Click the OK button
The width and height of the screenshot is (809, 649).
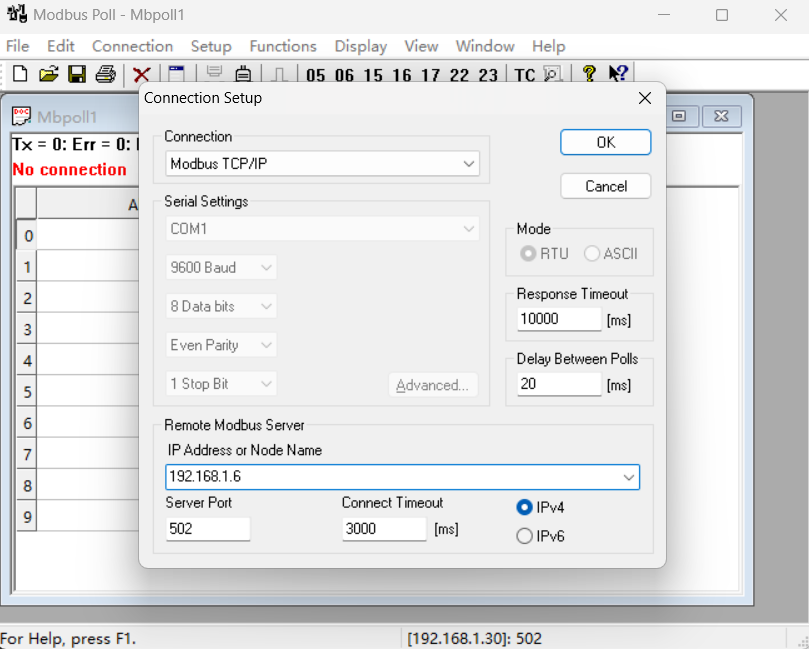click(x=606, y=142)
